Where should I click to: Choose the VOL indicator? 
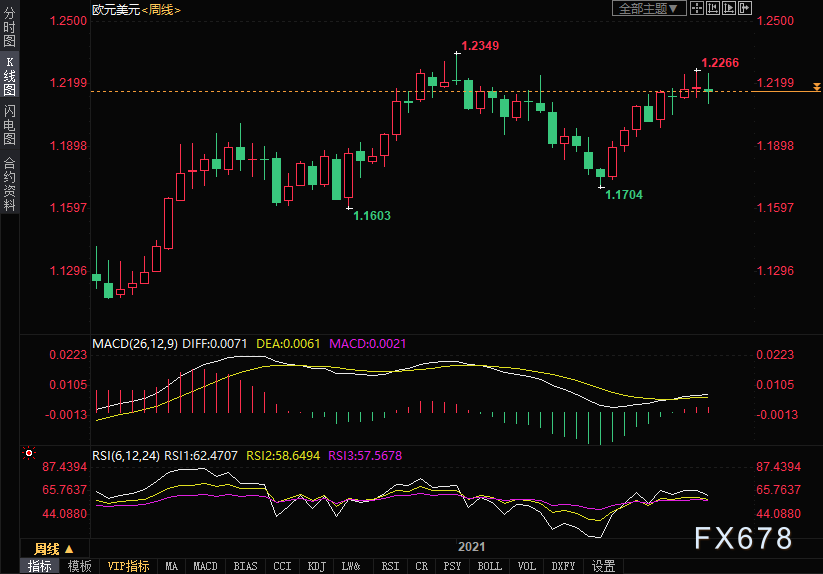(x=526, y=566)
